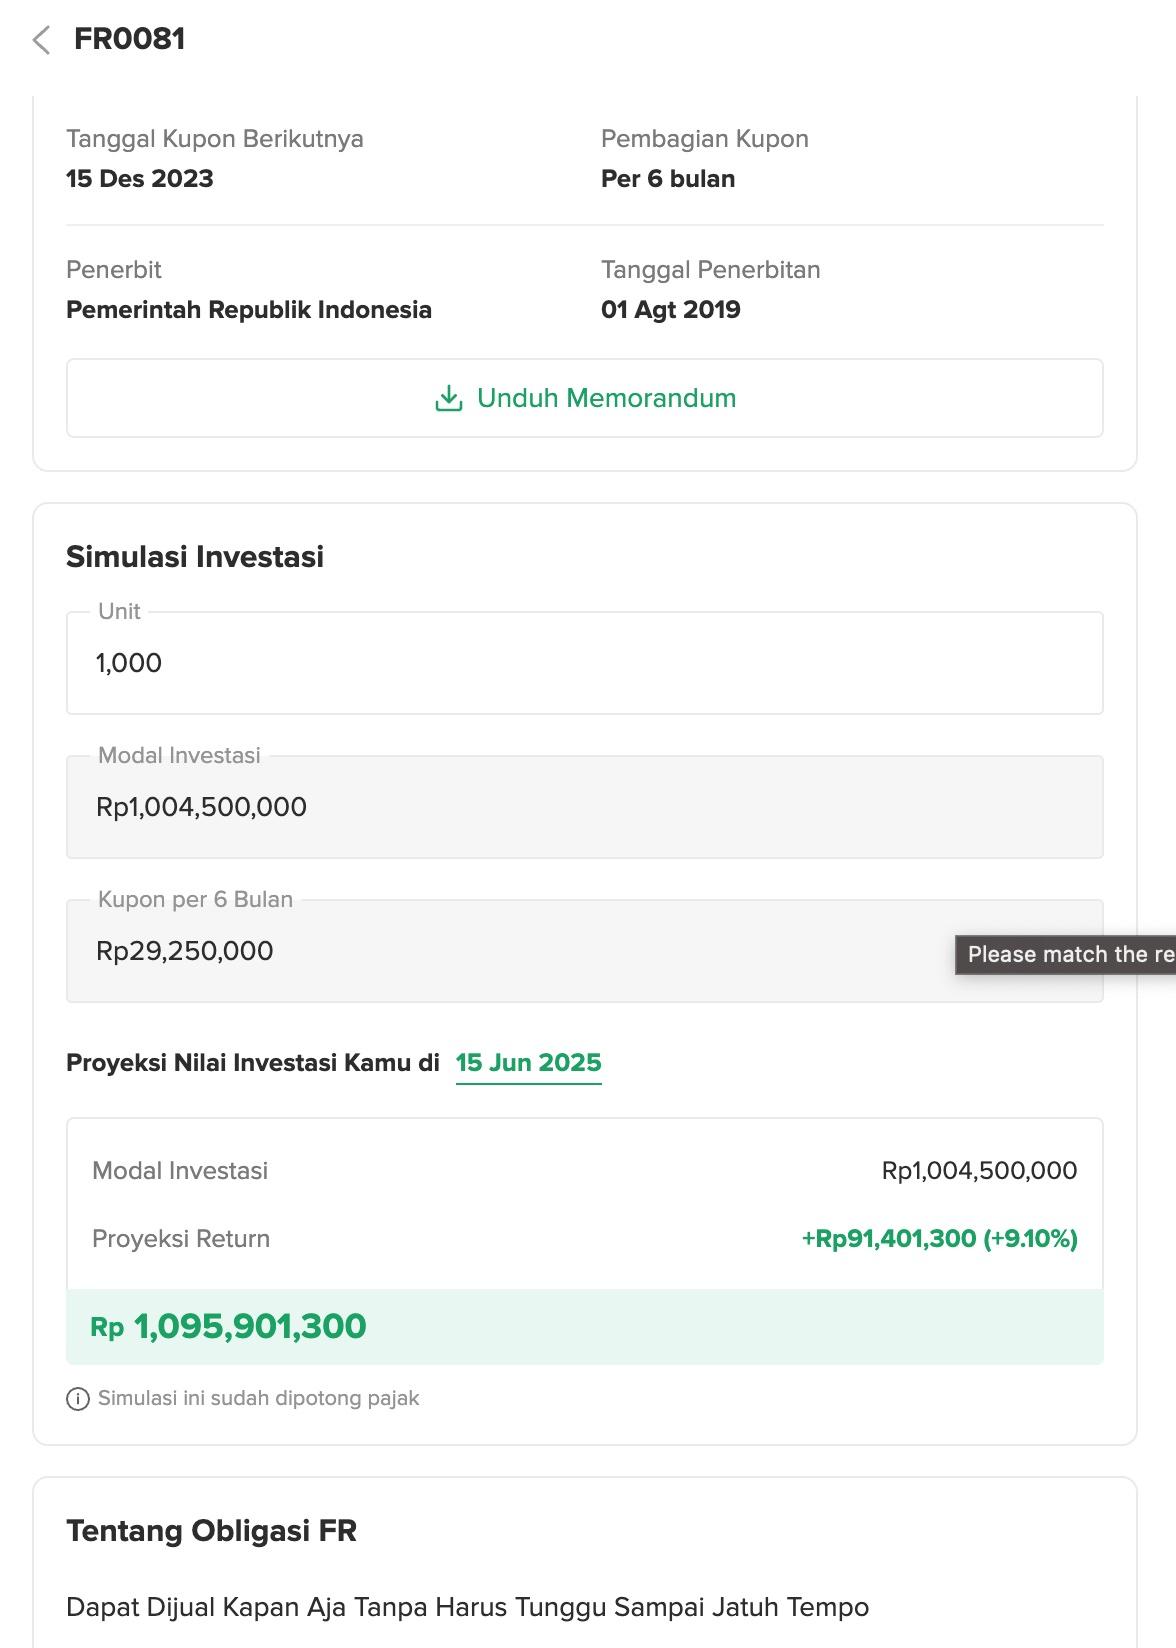The height and width of the screenshot is (1648, 1176).
Task: Click the 15 Des 2023 coupon date
Action: click(x=140, y=179)
